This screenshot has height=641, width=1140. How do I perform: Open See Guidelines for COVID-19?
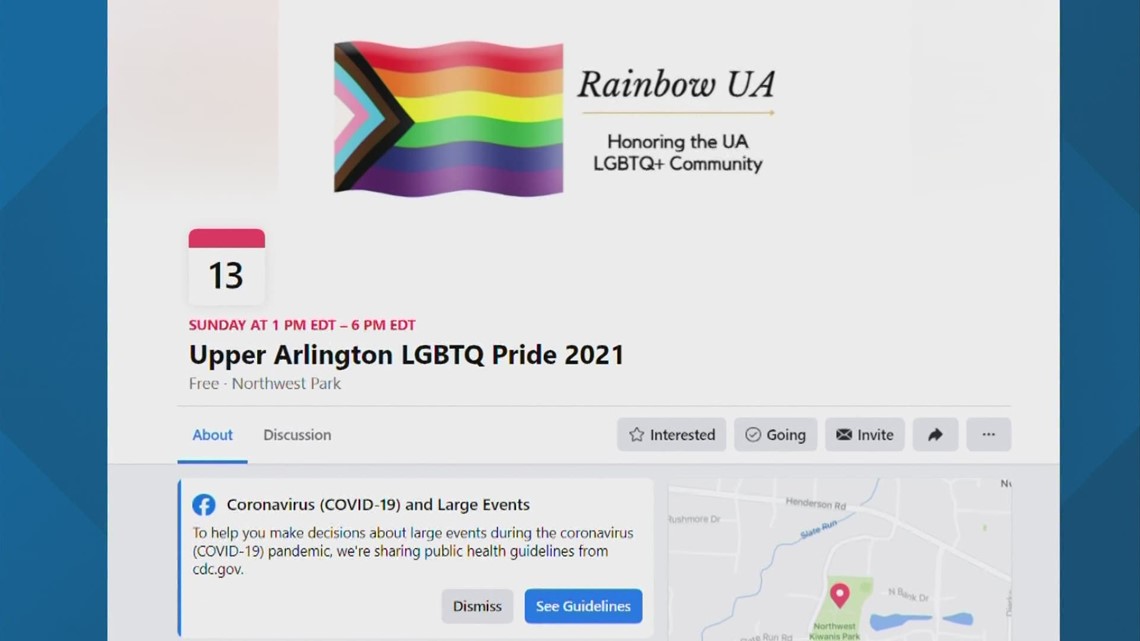(x=583, y=606)
